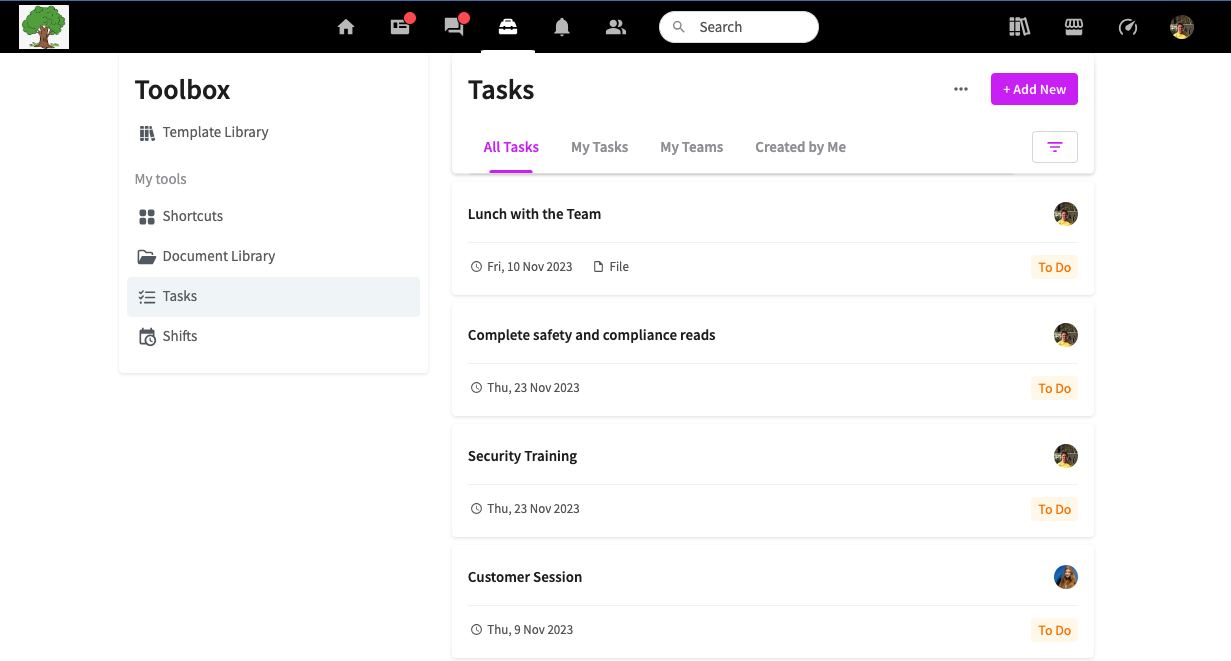Open the marketplace storefront icon
Viewport: 1231px width, 661px height.
[1073, 27]
